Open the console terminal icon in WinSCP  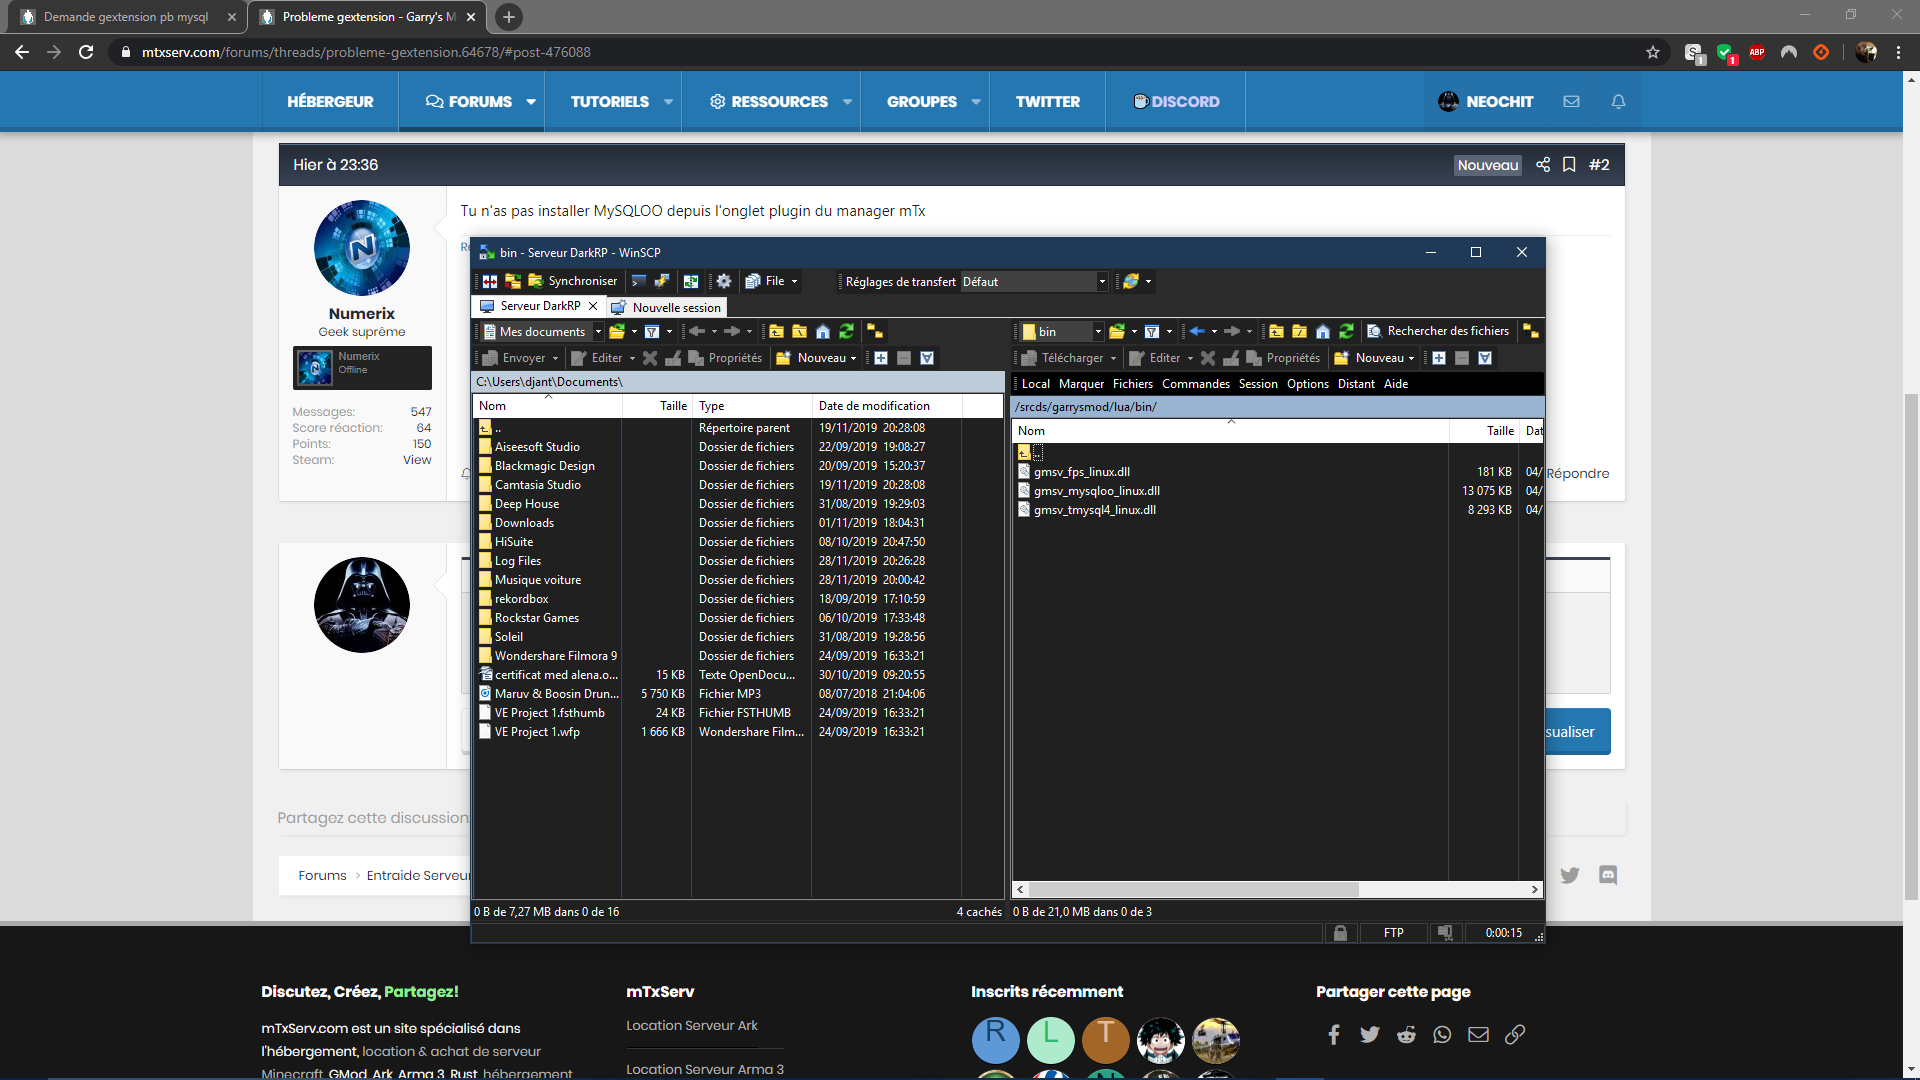coord(639,281)
